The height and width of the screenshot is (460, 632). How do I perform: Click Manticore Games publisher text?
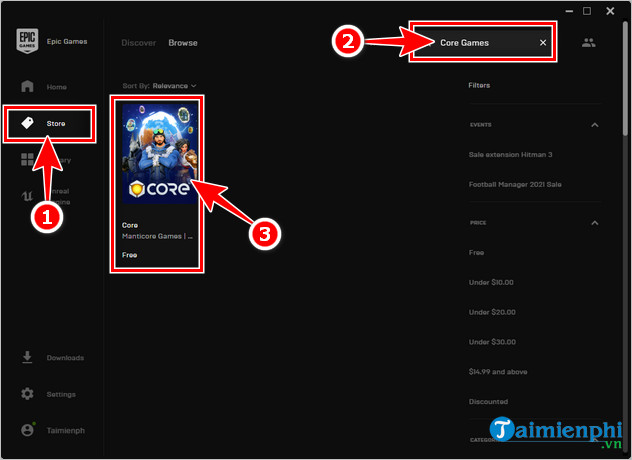pyautogui.click(x=157, y=236)
